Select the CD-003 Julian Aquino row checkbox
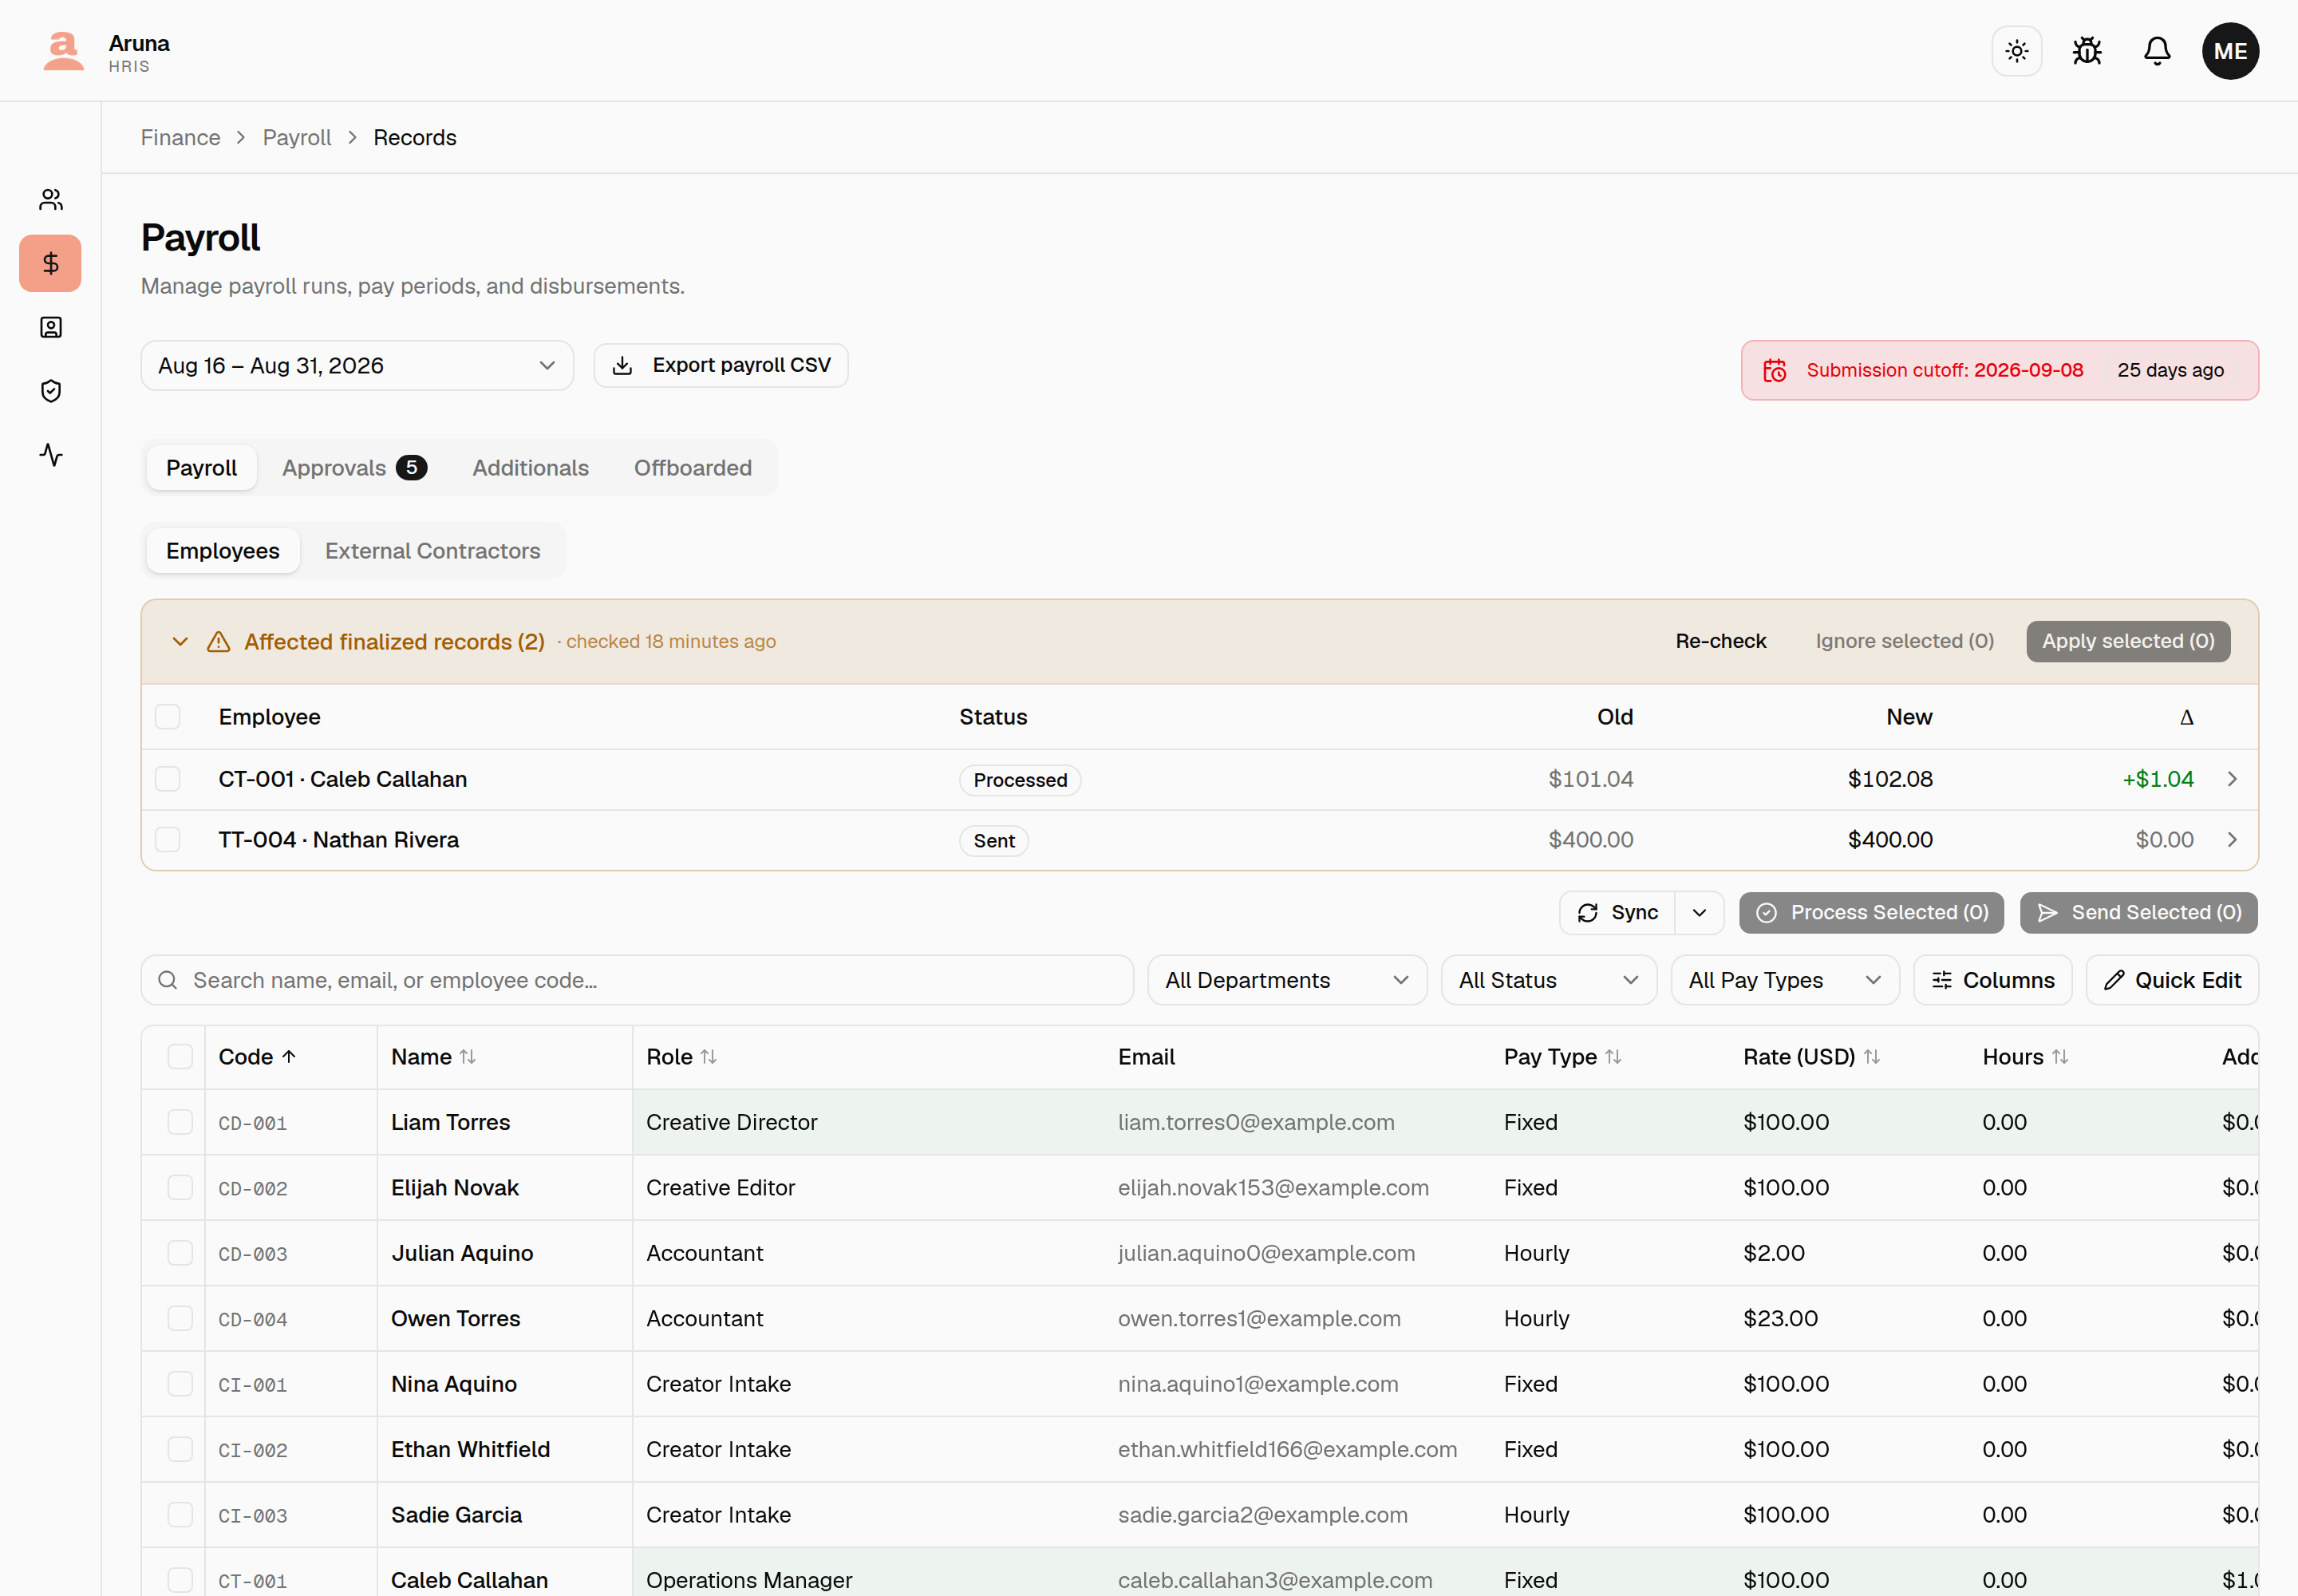 tap(180, 1253)
